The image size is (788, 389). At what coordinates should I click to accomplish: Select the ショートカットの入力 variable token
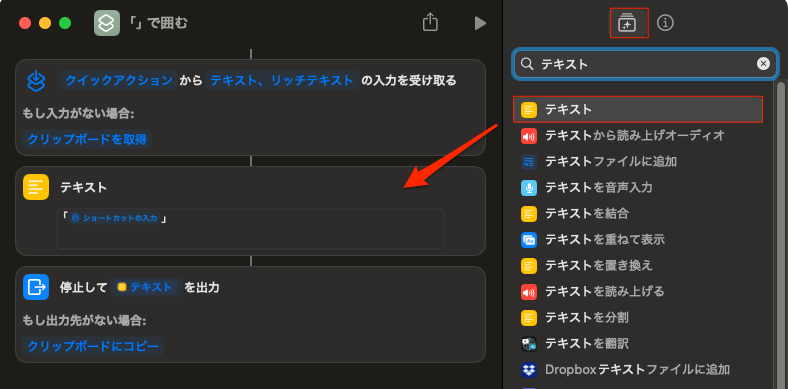point(114,218)
